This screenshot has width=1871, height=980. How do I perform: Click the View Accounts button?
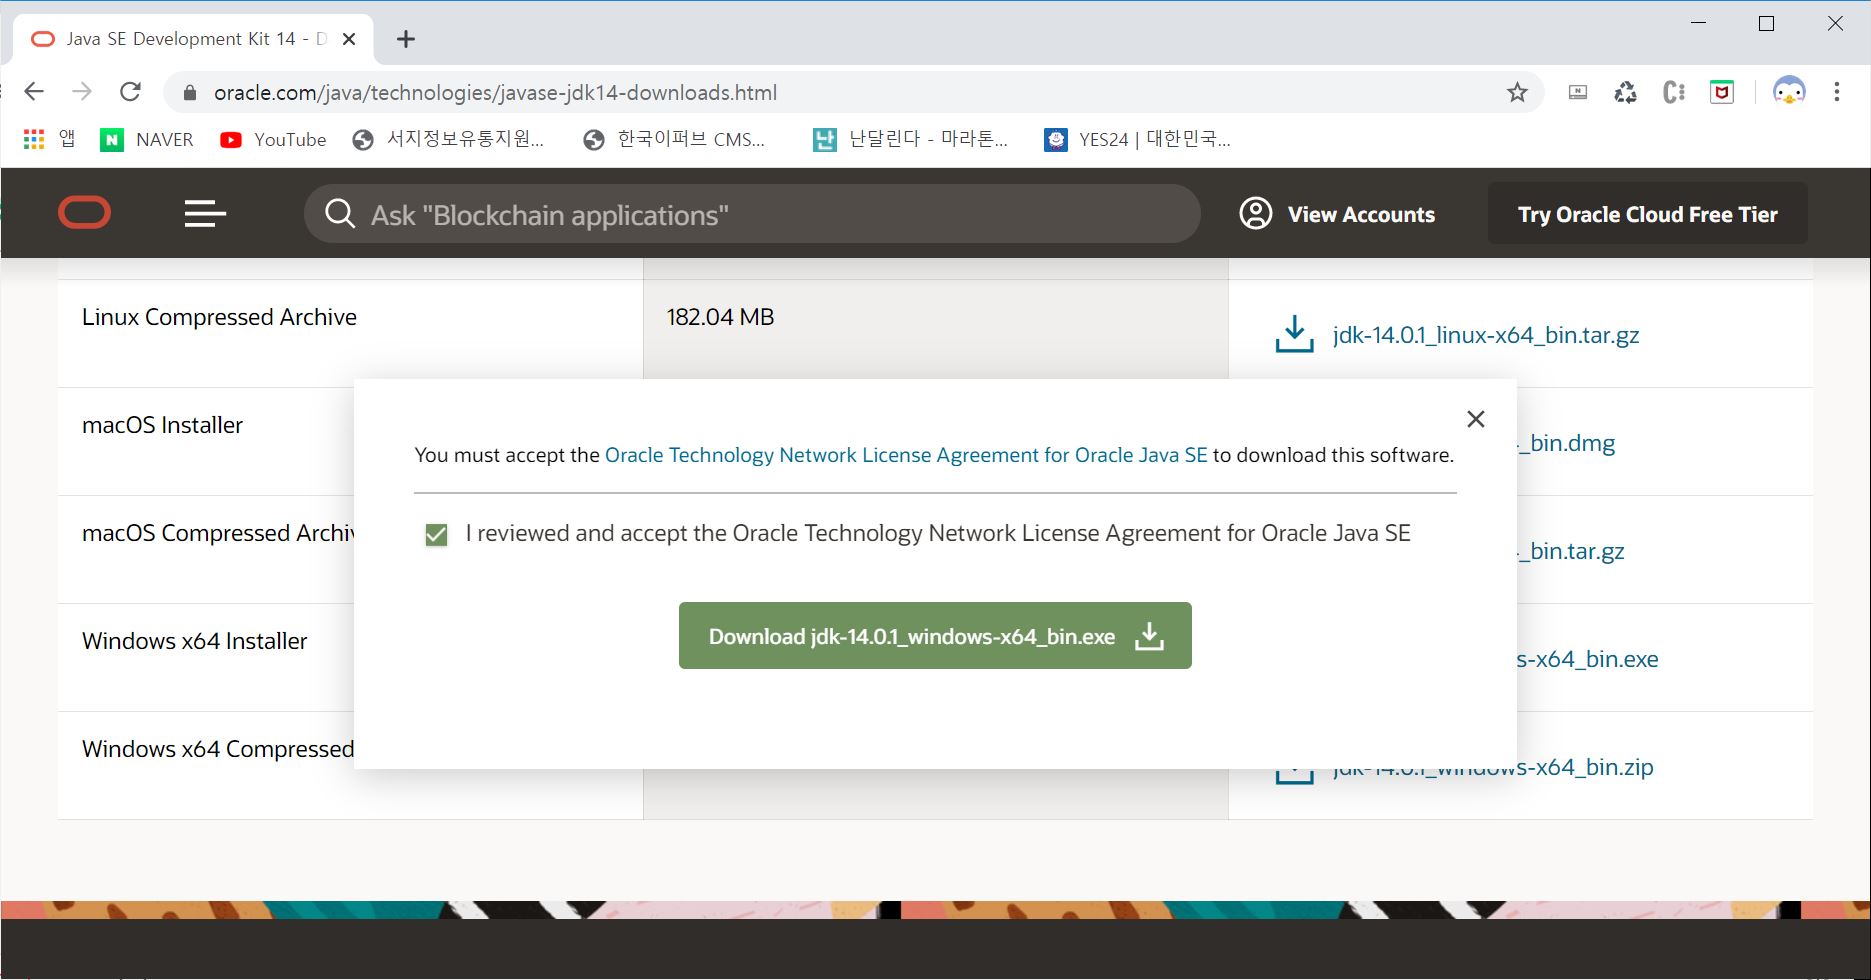1337,214
